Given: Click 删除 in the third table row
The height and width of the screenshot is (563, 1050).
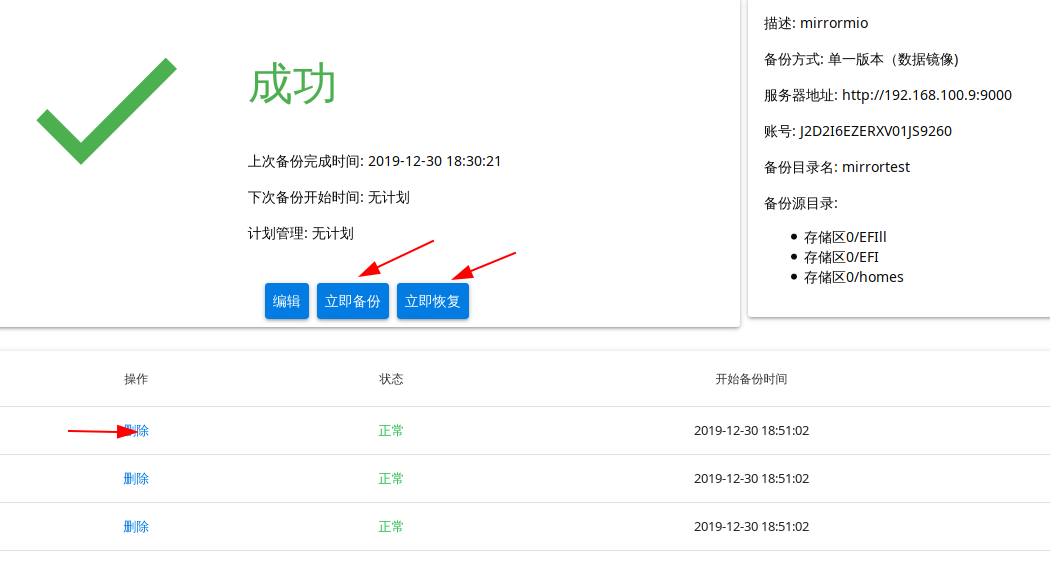Looking at the screenshot, I should coord(136,527).
